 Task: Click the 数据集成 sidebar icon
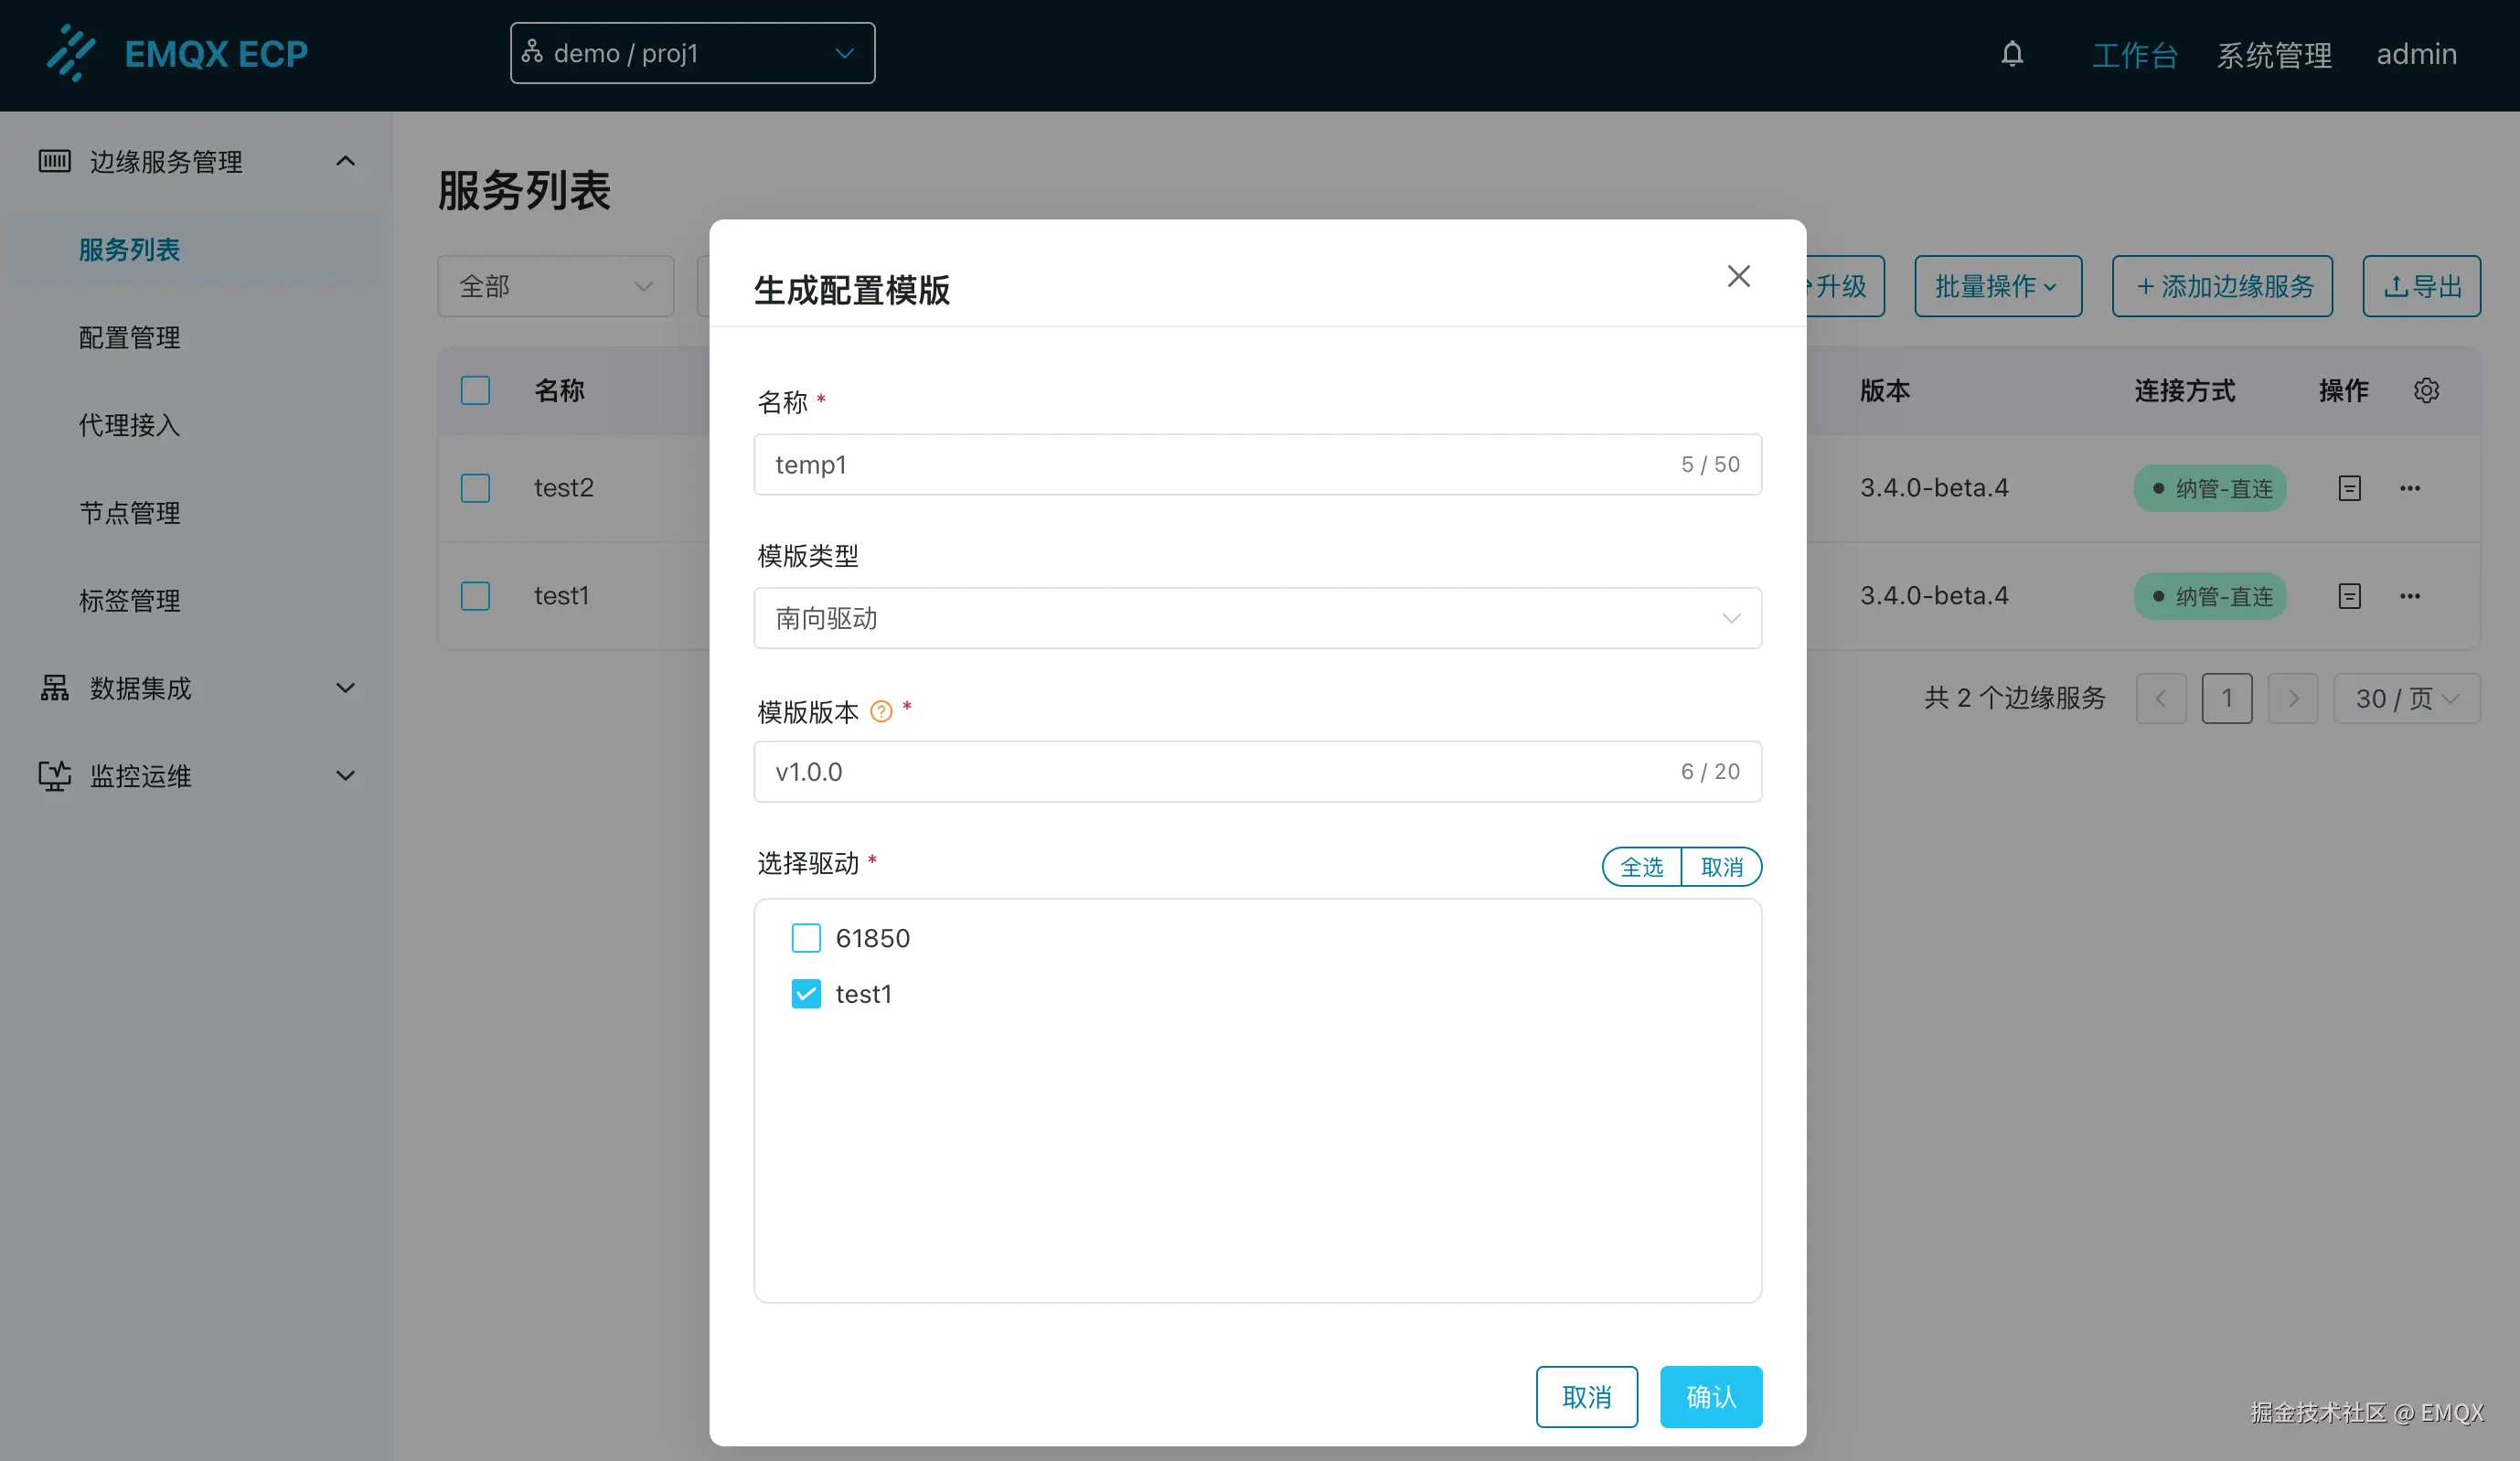(55, 688)
